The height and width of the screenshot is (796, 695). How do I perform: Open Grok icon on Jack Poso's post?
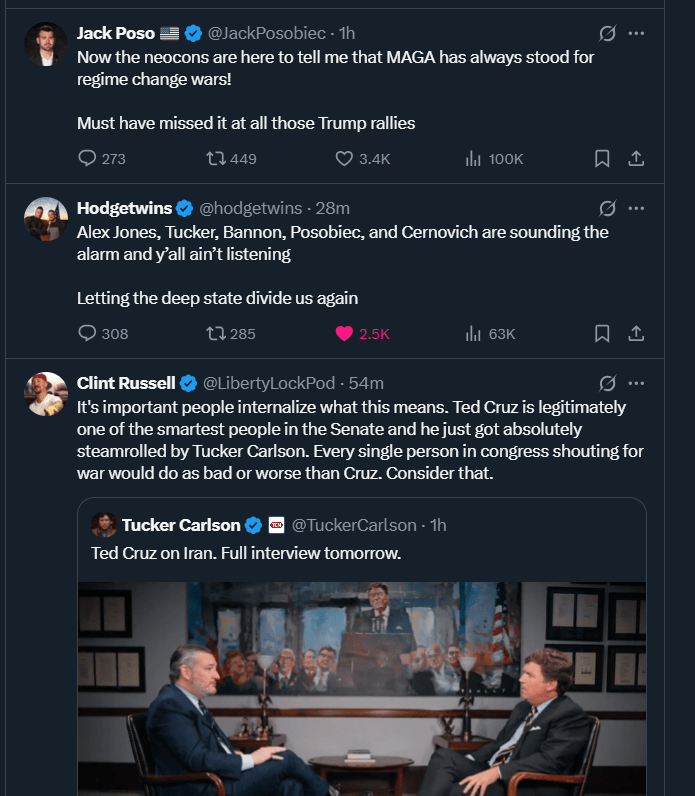tap(606, 33)
